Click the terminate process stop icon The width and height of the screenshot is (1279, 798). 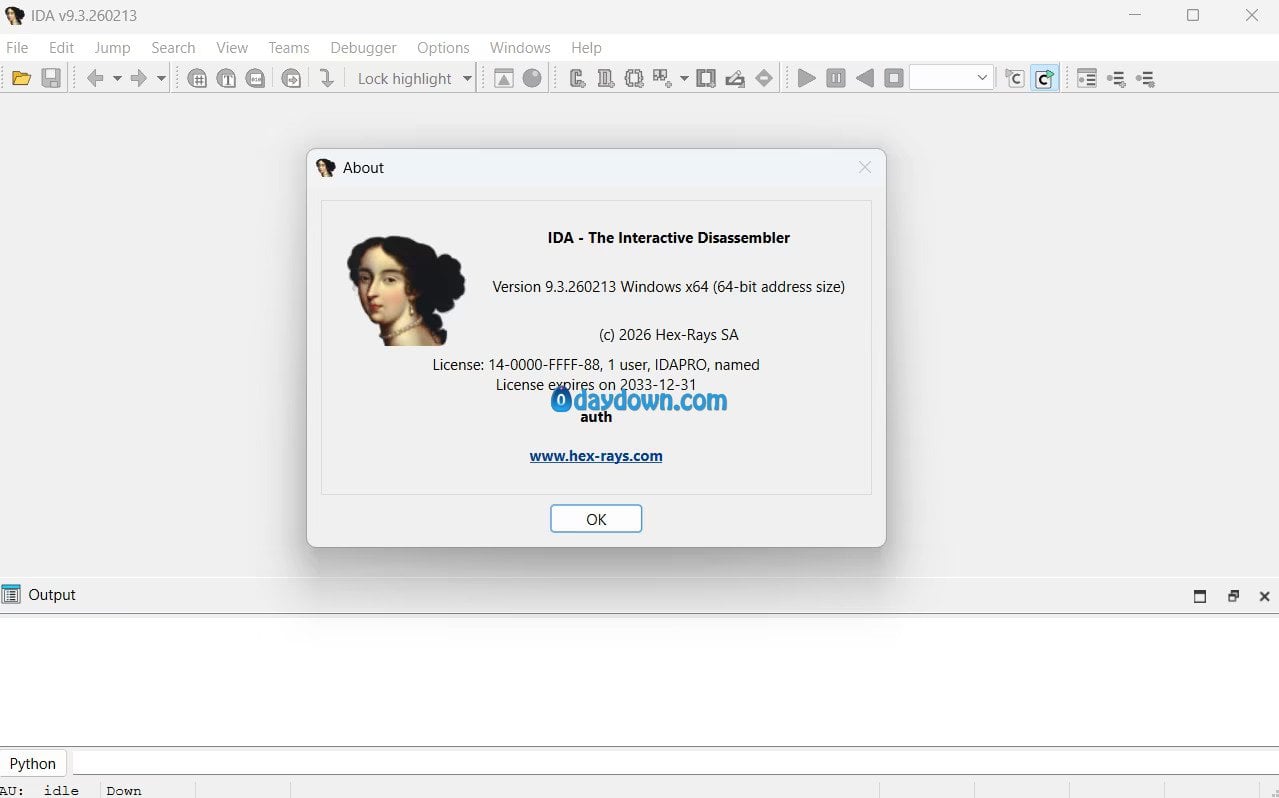(894, 78)
